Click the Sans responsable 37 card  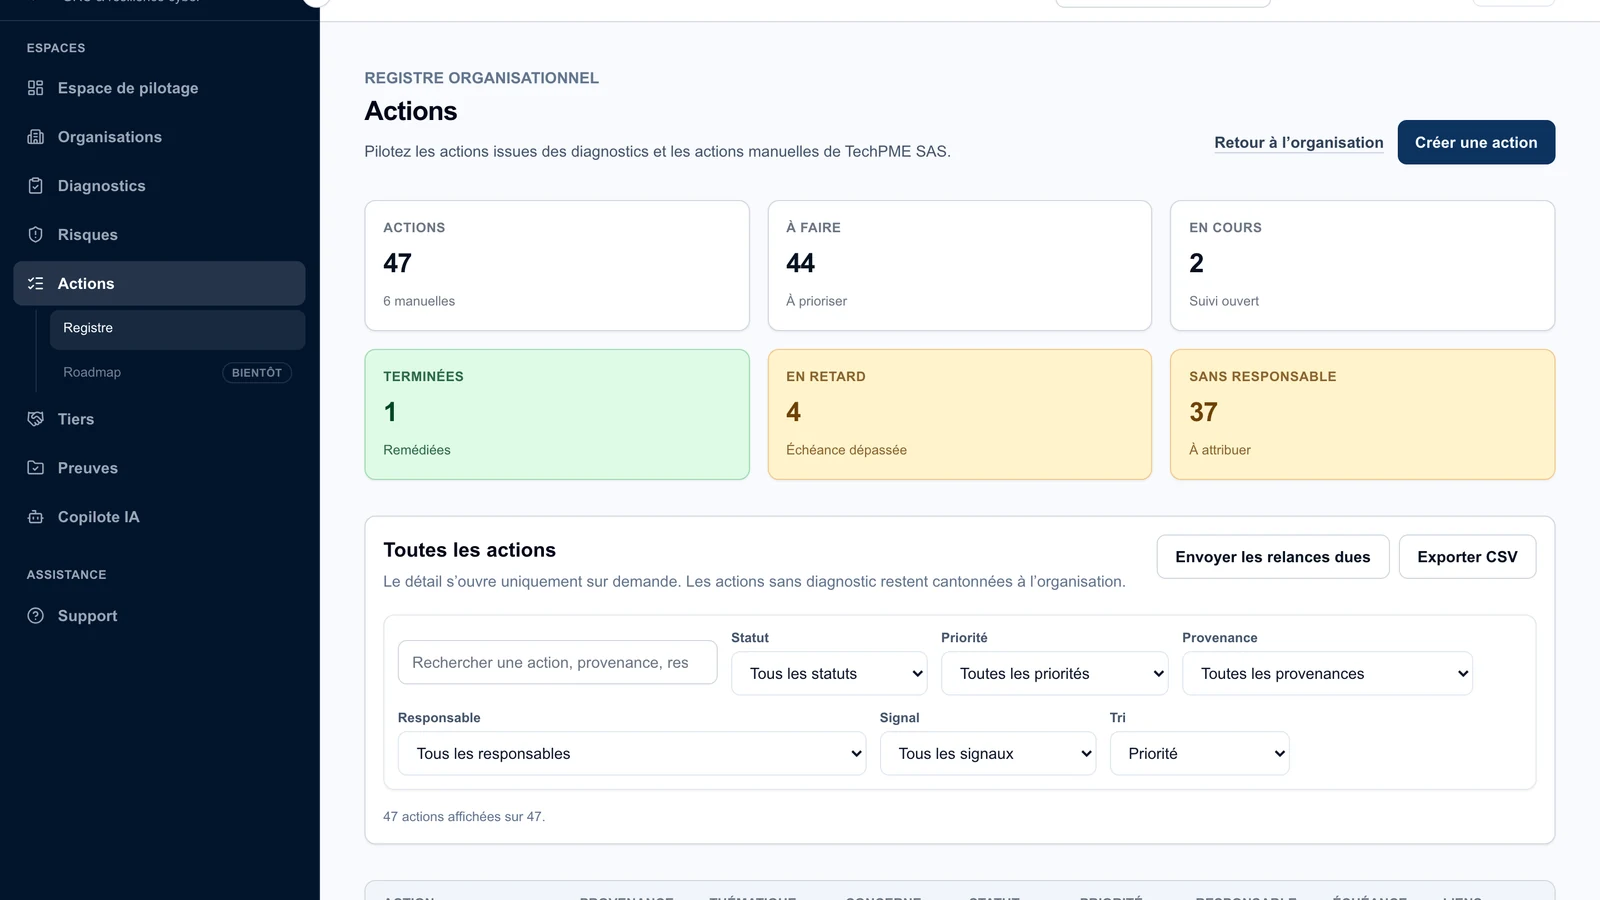[1362, 415]
